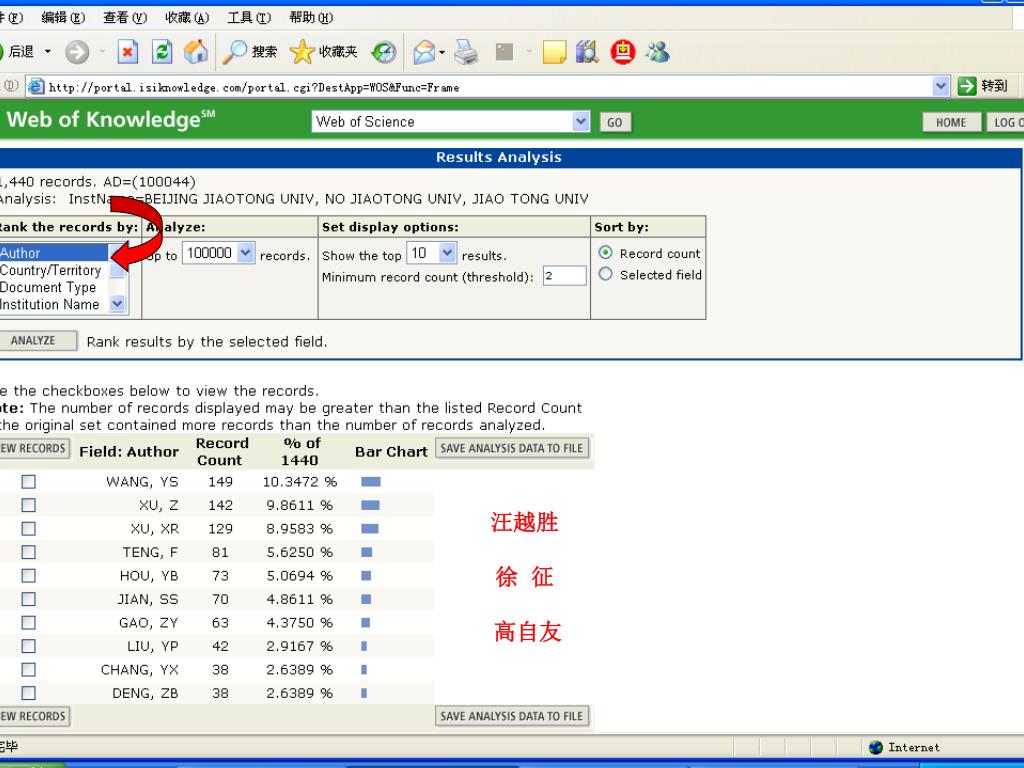The width and height of the screenshot is (1024, 768).
Task: Tick the checkbox for HOU, YB
Action: tap(29, 576)
